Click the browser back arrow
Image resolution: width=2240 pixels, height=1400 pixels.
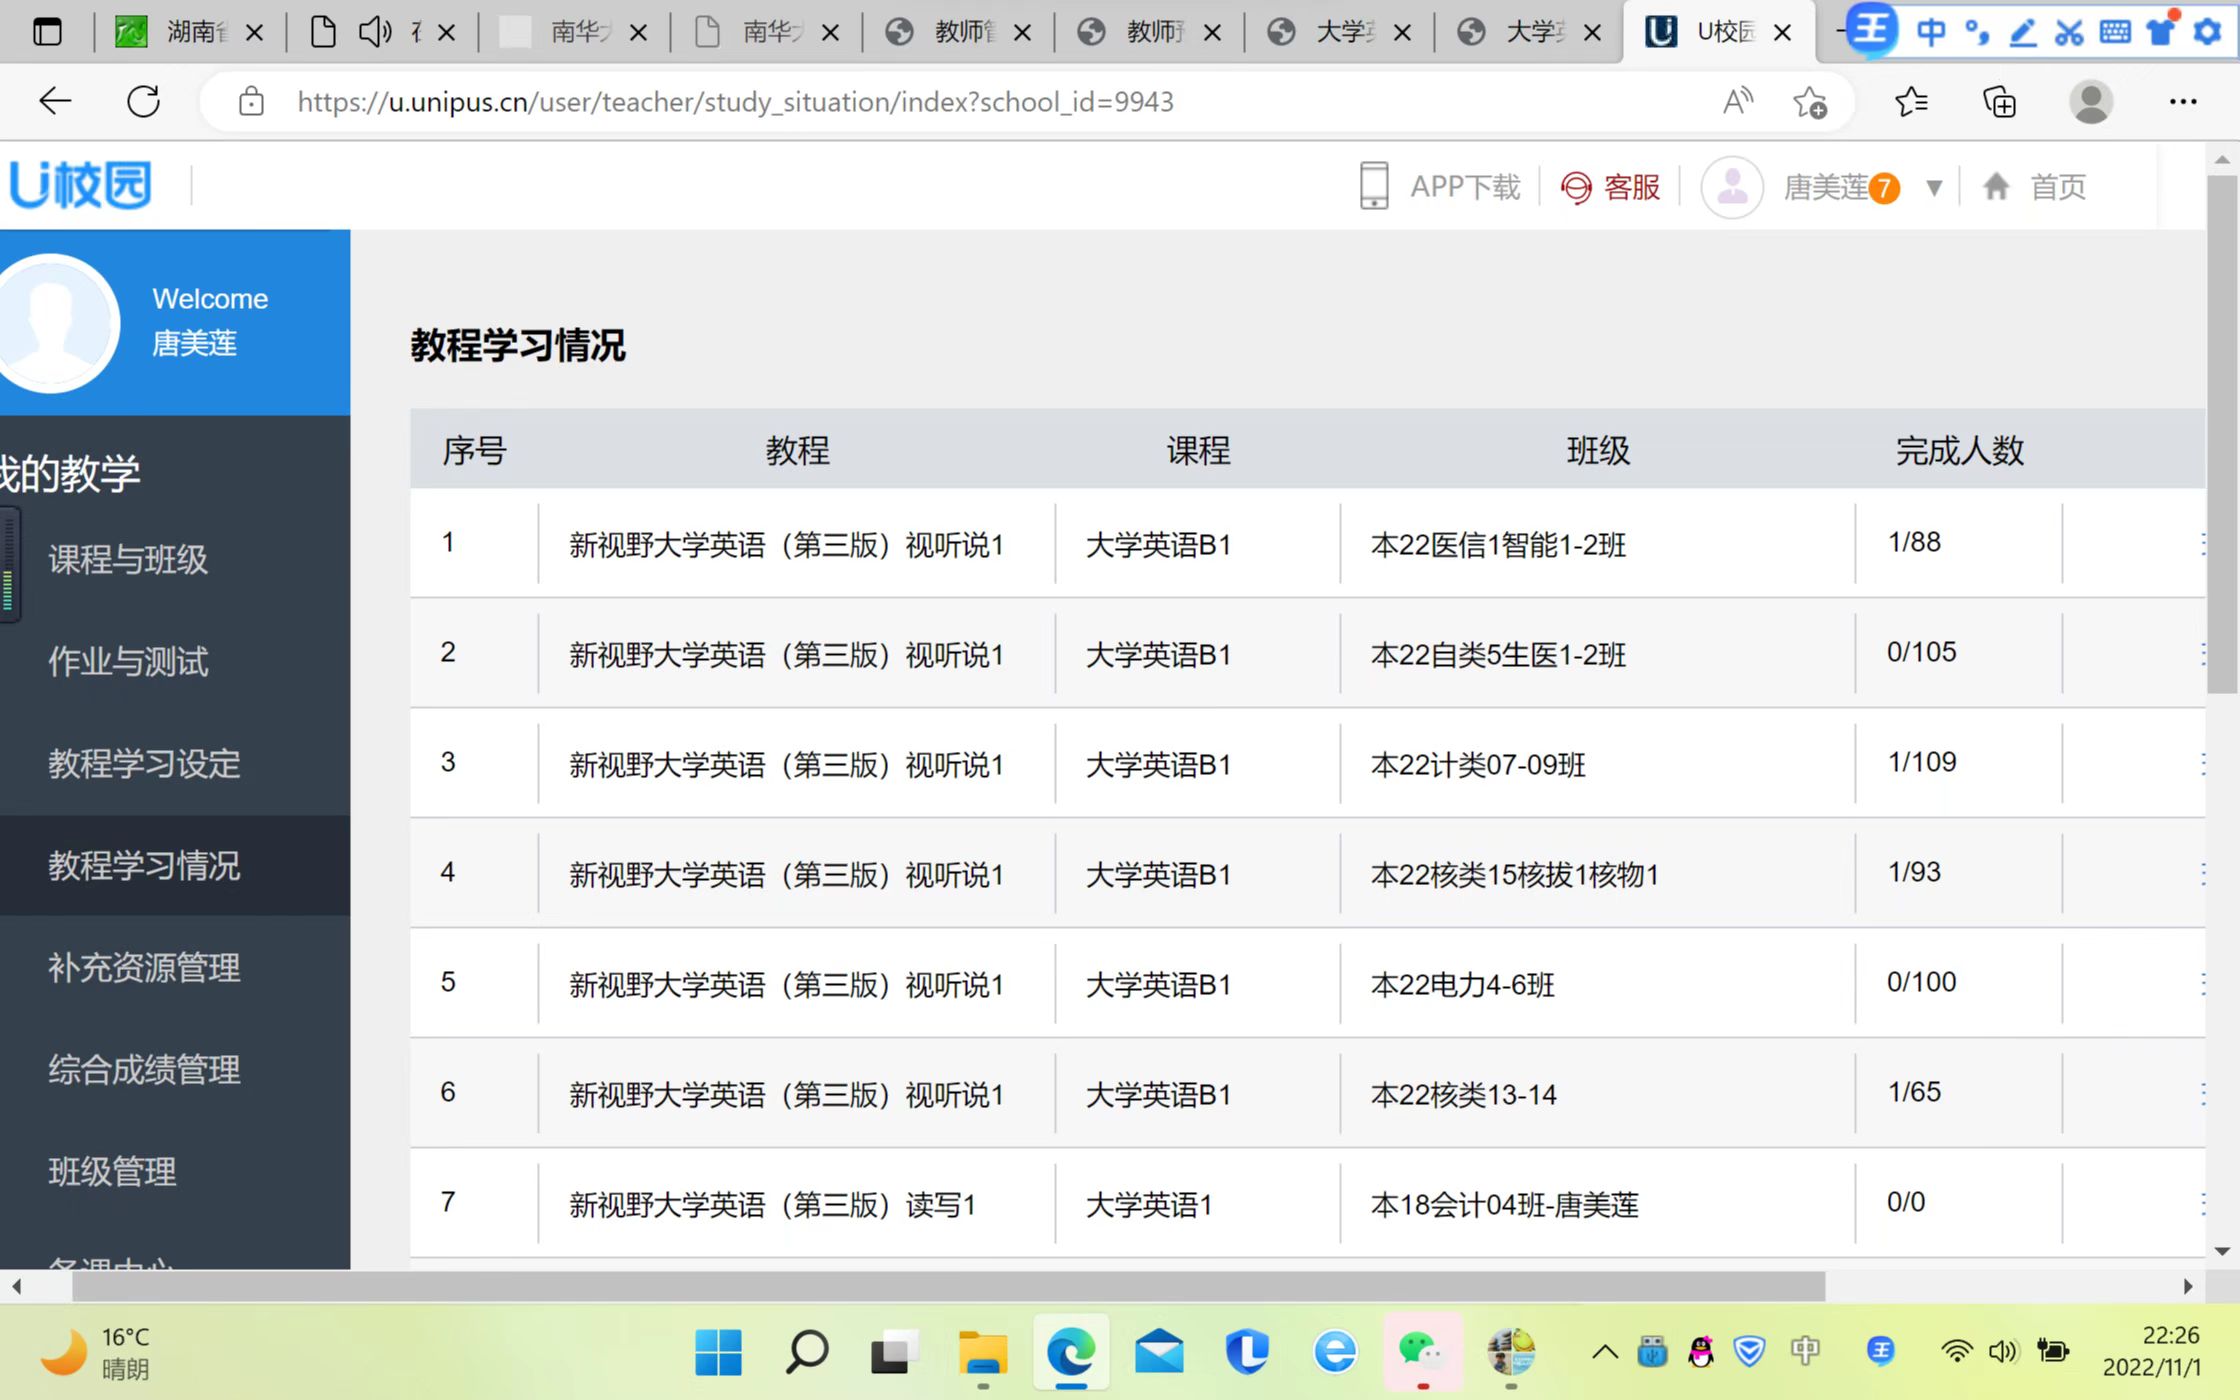click(x=55, y=101)
